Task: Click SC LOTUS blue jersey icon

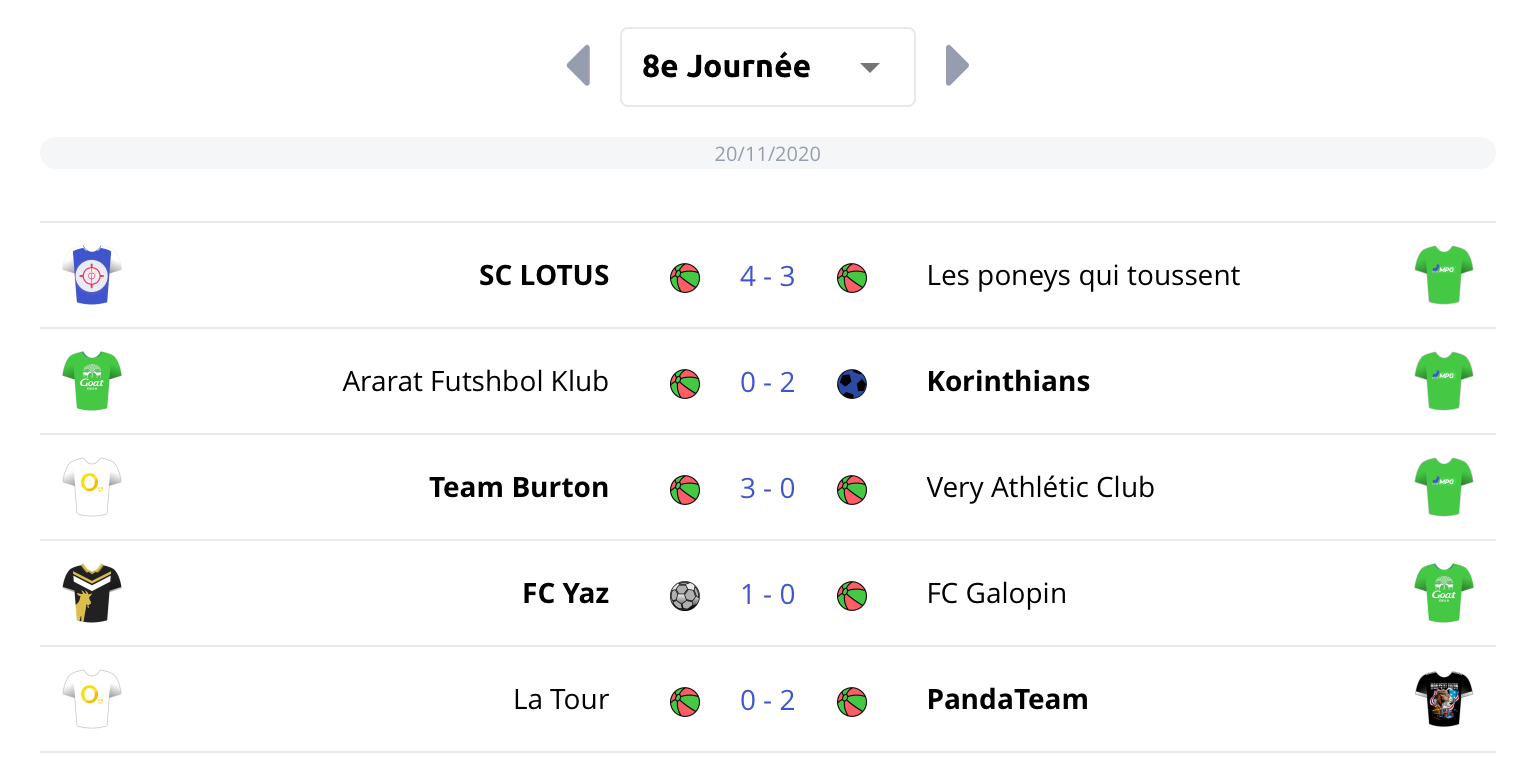Action: [92, 275]
